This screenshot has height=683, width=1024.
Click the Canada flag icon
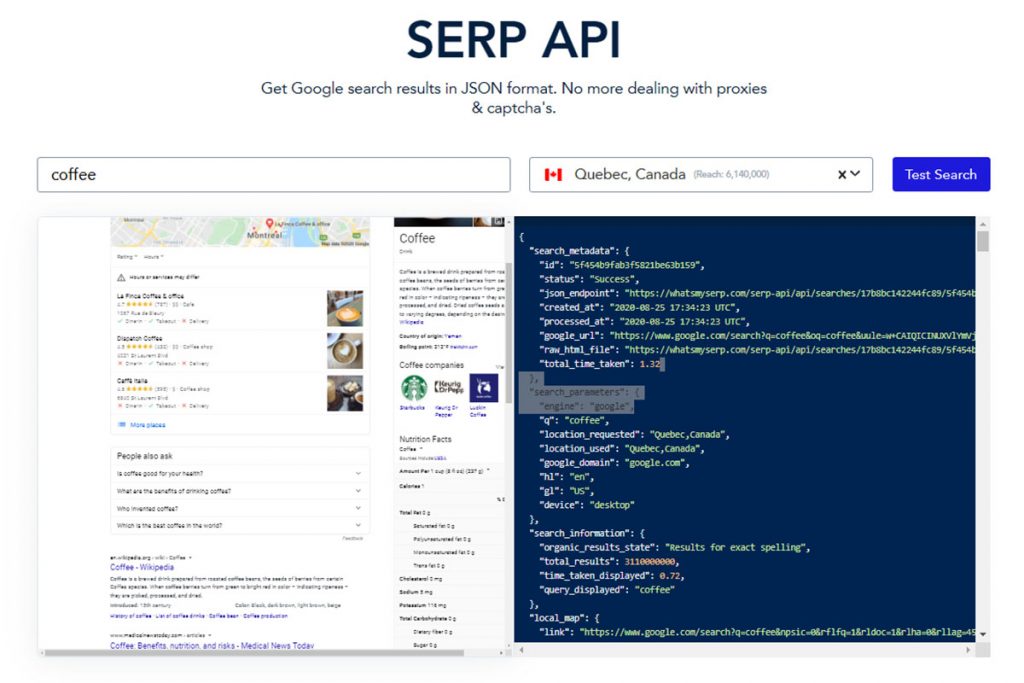(x=552, y=174)
